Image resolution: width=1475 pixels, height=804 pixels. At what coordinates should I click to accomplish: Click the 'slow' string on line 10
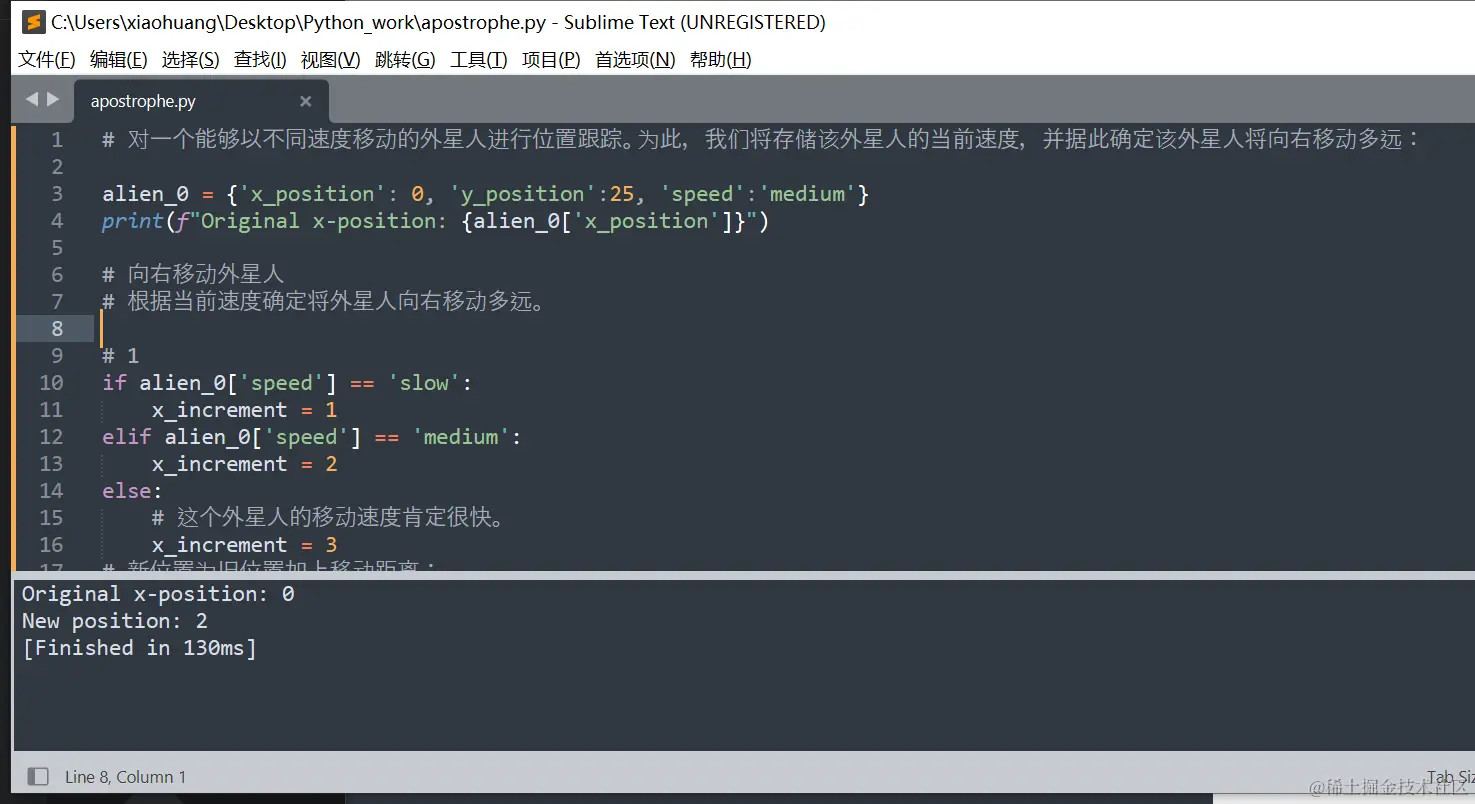click(424, 383)
